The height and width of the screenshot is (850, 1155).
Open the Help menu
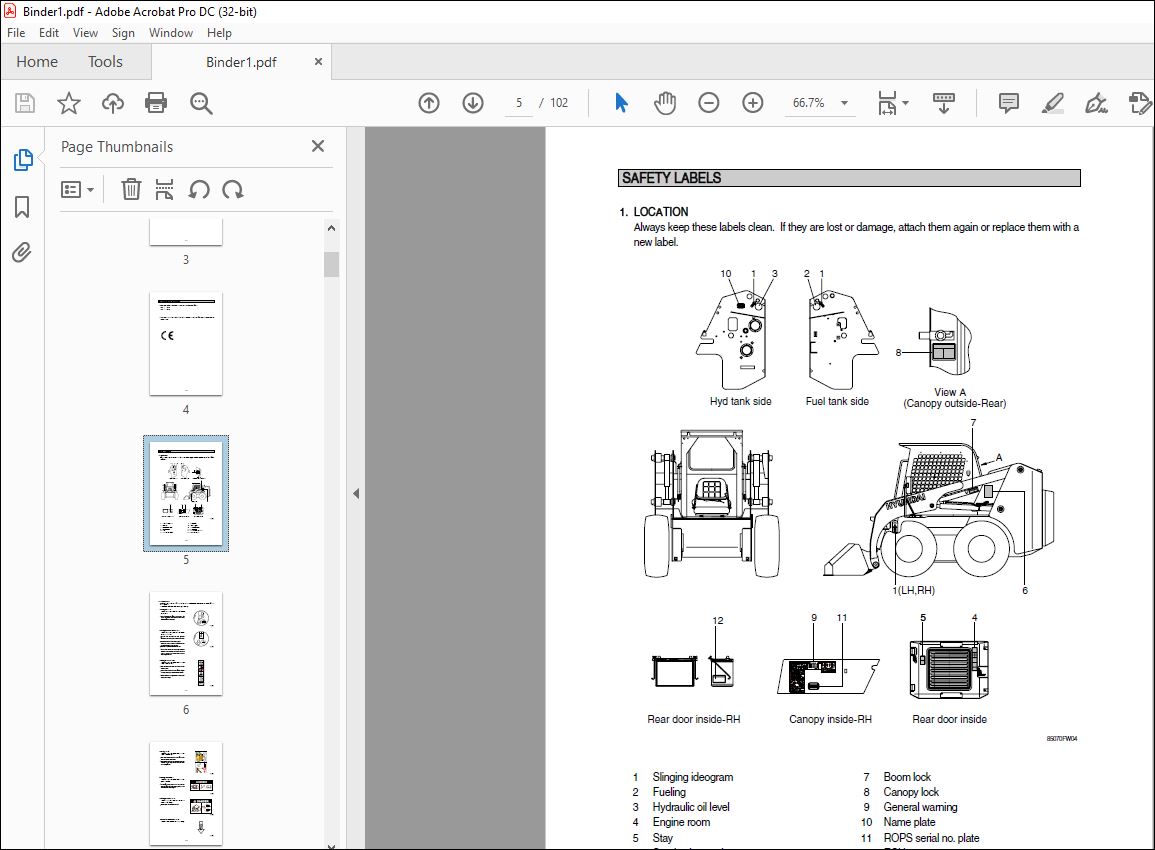[x=219, y=32]
